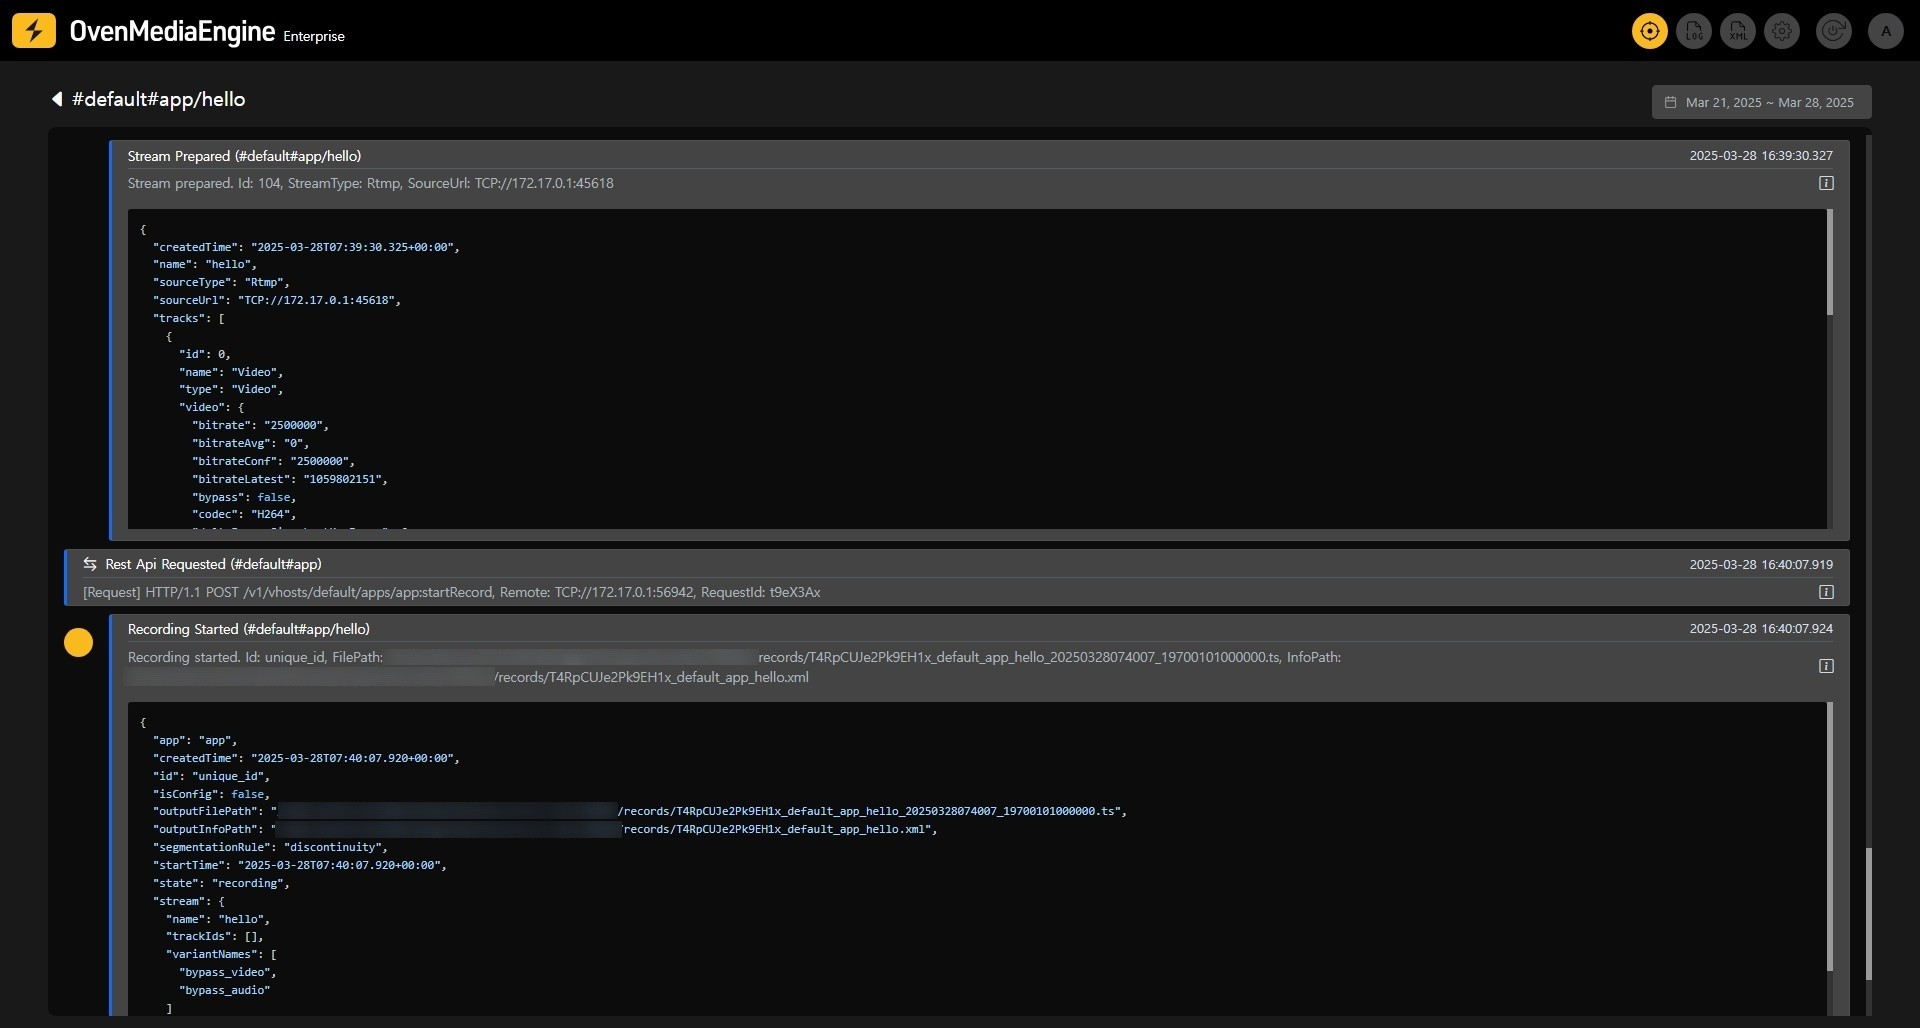Screen dimensions: 1920x1028
Task: Click the "bitrateConf": "2500000" line
Action: 273,461
